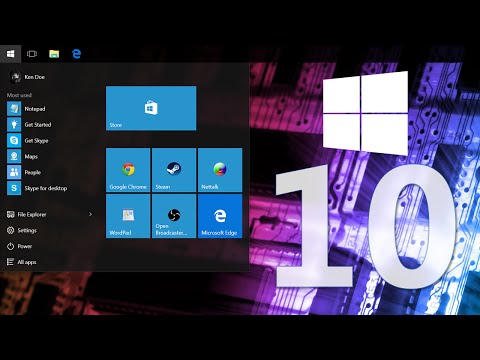
Task: Click the File Explorer menu icon
Action: 11,214
